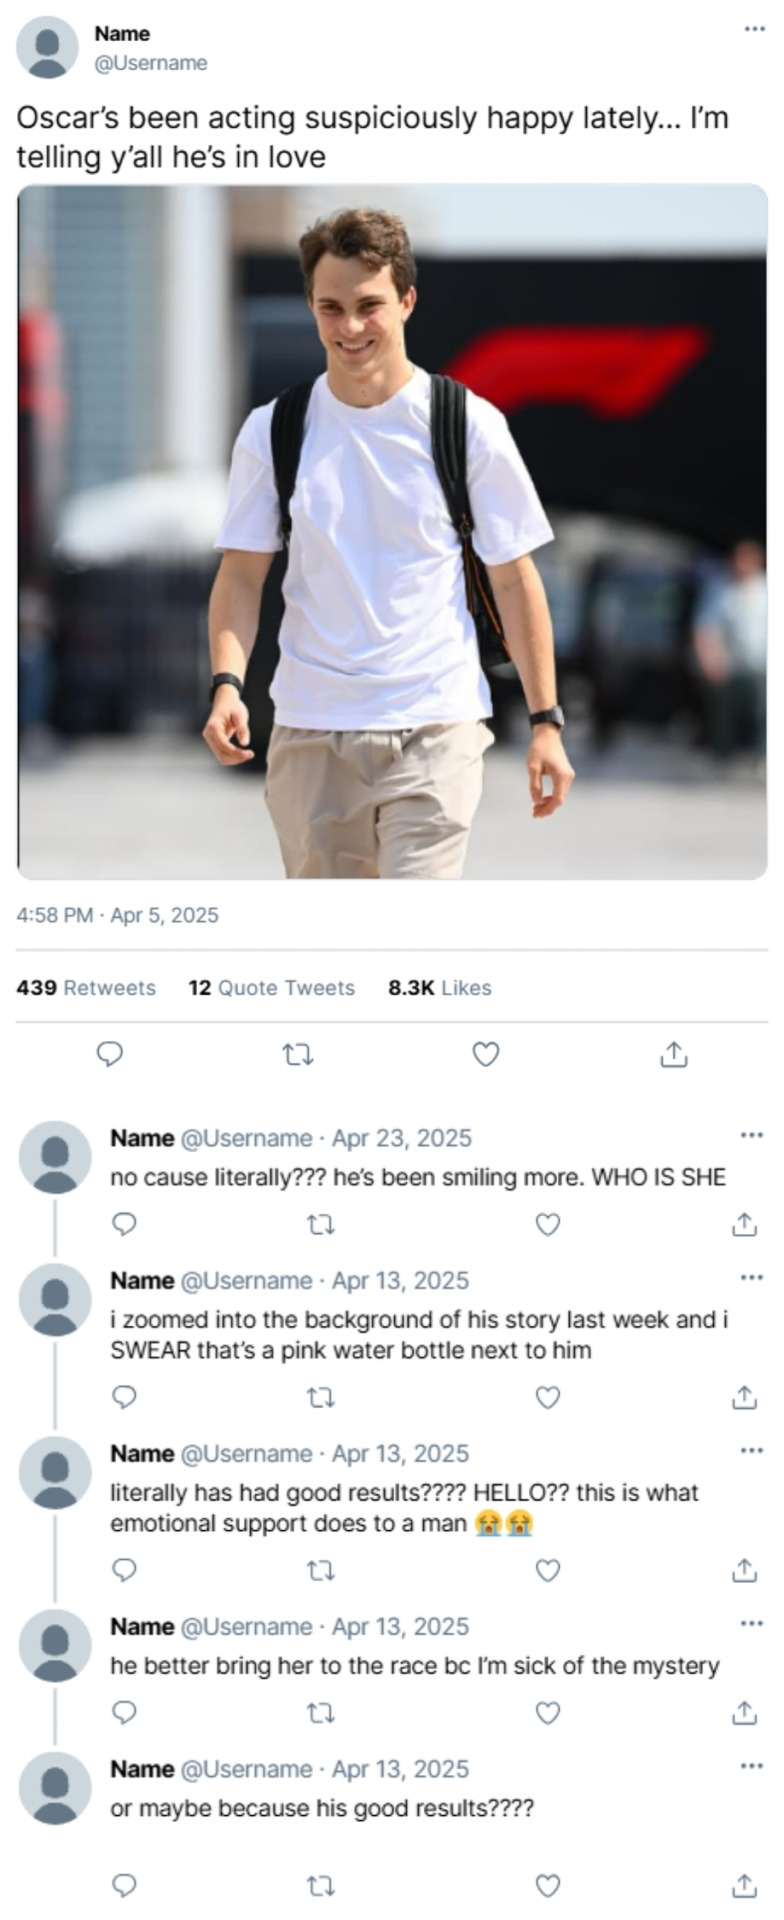Viewport: 784px width, 1920px height.
Task: Reply to the main tweet
Action: (x=109, y=1054)
